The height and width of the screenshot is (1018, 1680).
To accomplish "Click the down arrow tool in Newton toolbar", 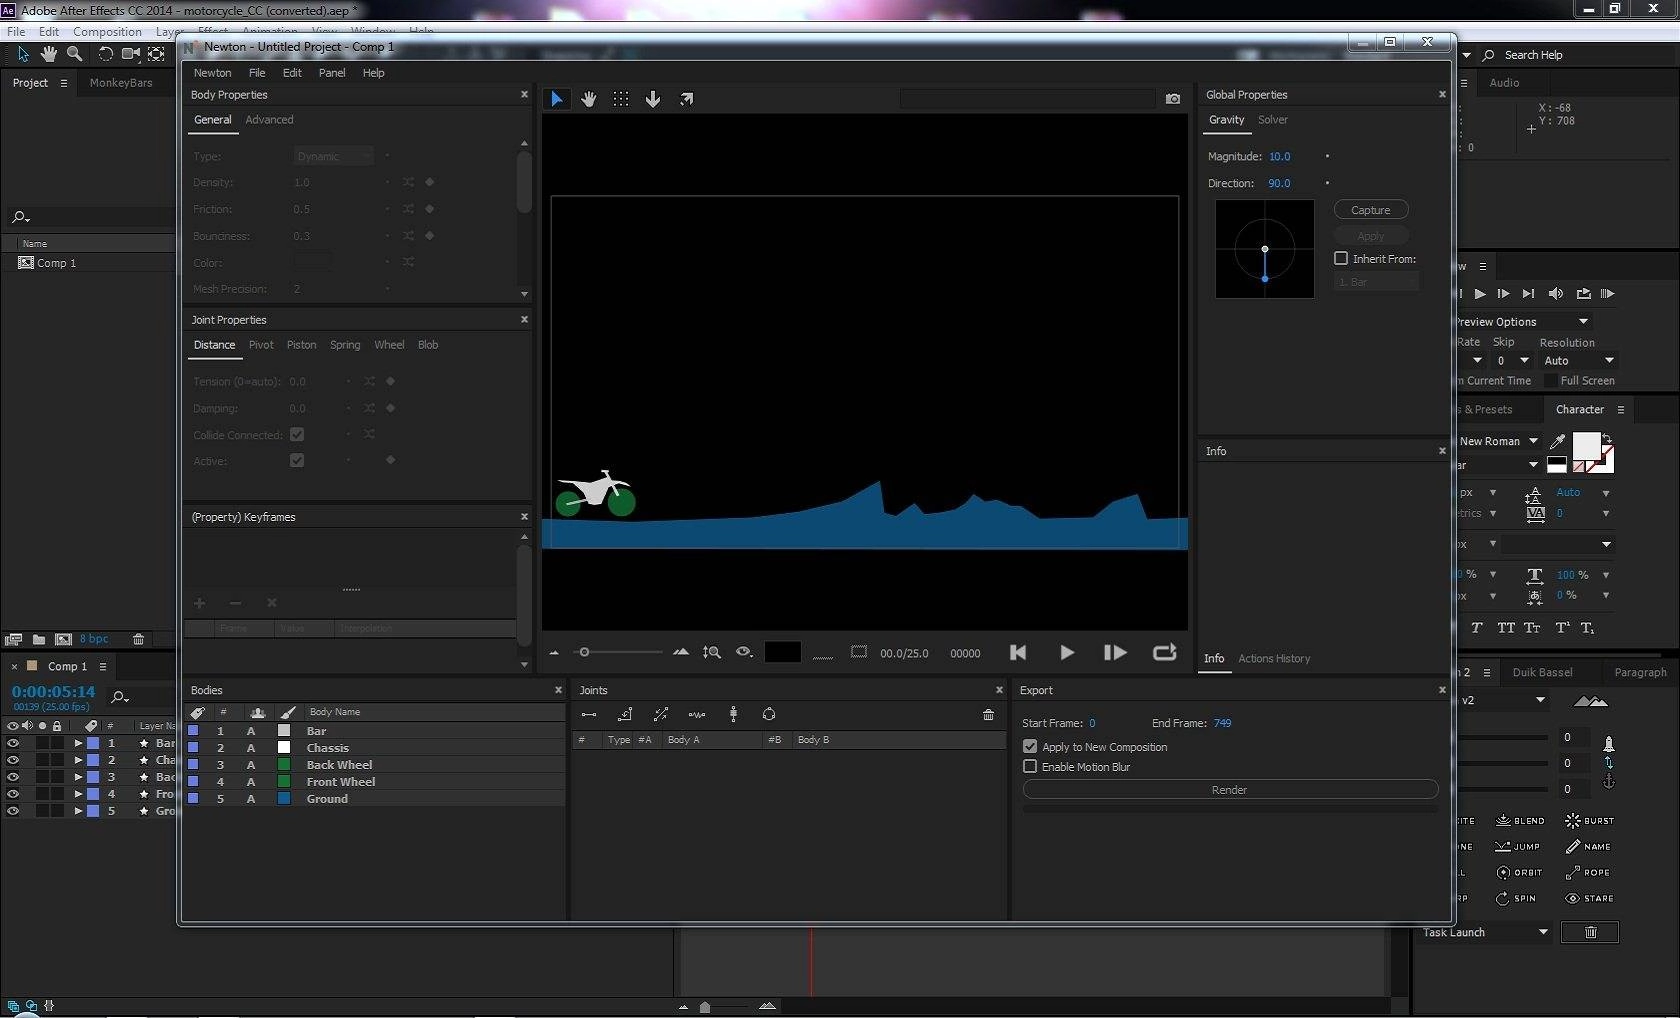I will tap(653, 99).
